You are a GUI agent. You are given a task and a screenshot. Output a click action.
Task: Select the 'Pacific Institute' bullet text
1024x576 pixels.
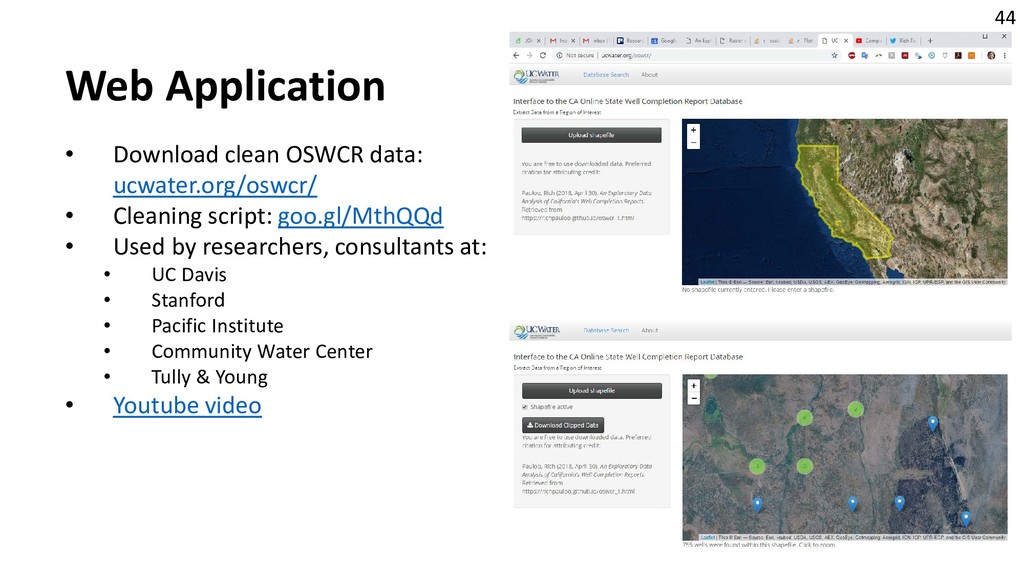pyautogui.click(x=217, y=325)
